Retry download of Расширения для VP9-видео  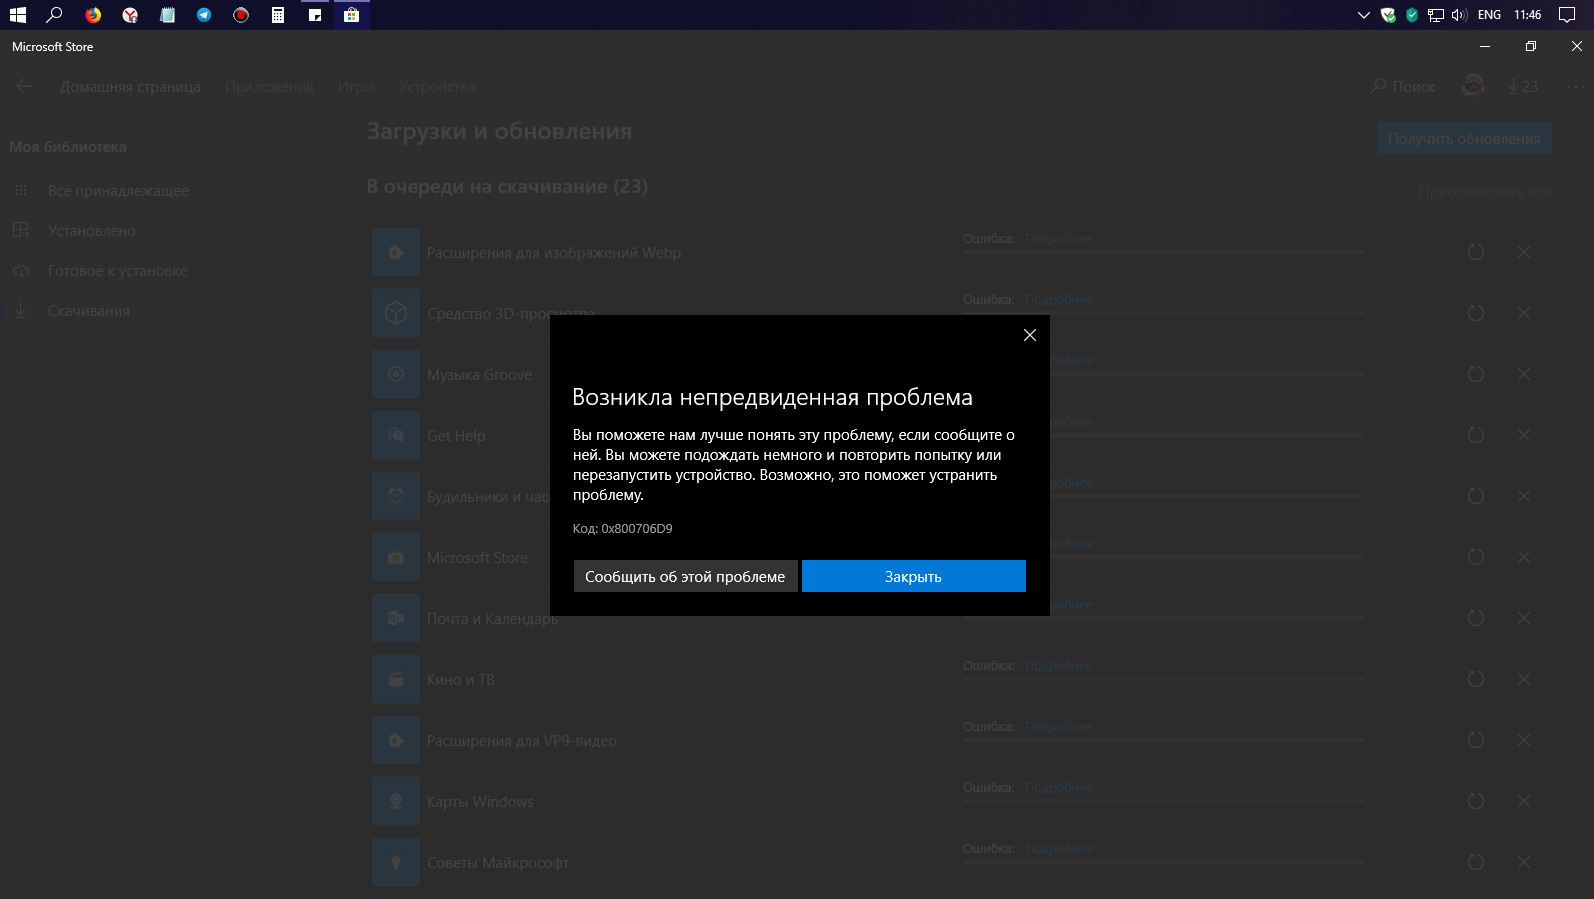point(1475,740)
